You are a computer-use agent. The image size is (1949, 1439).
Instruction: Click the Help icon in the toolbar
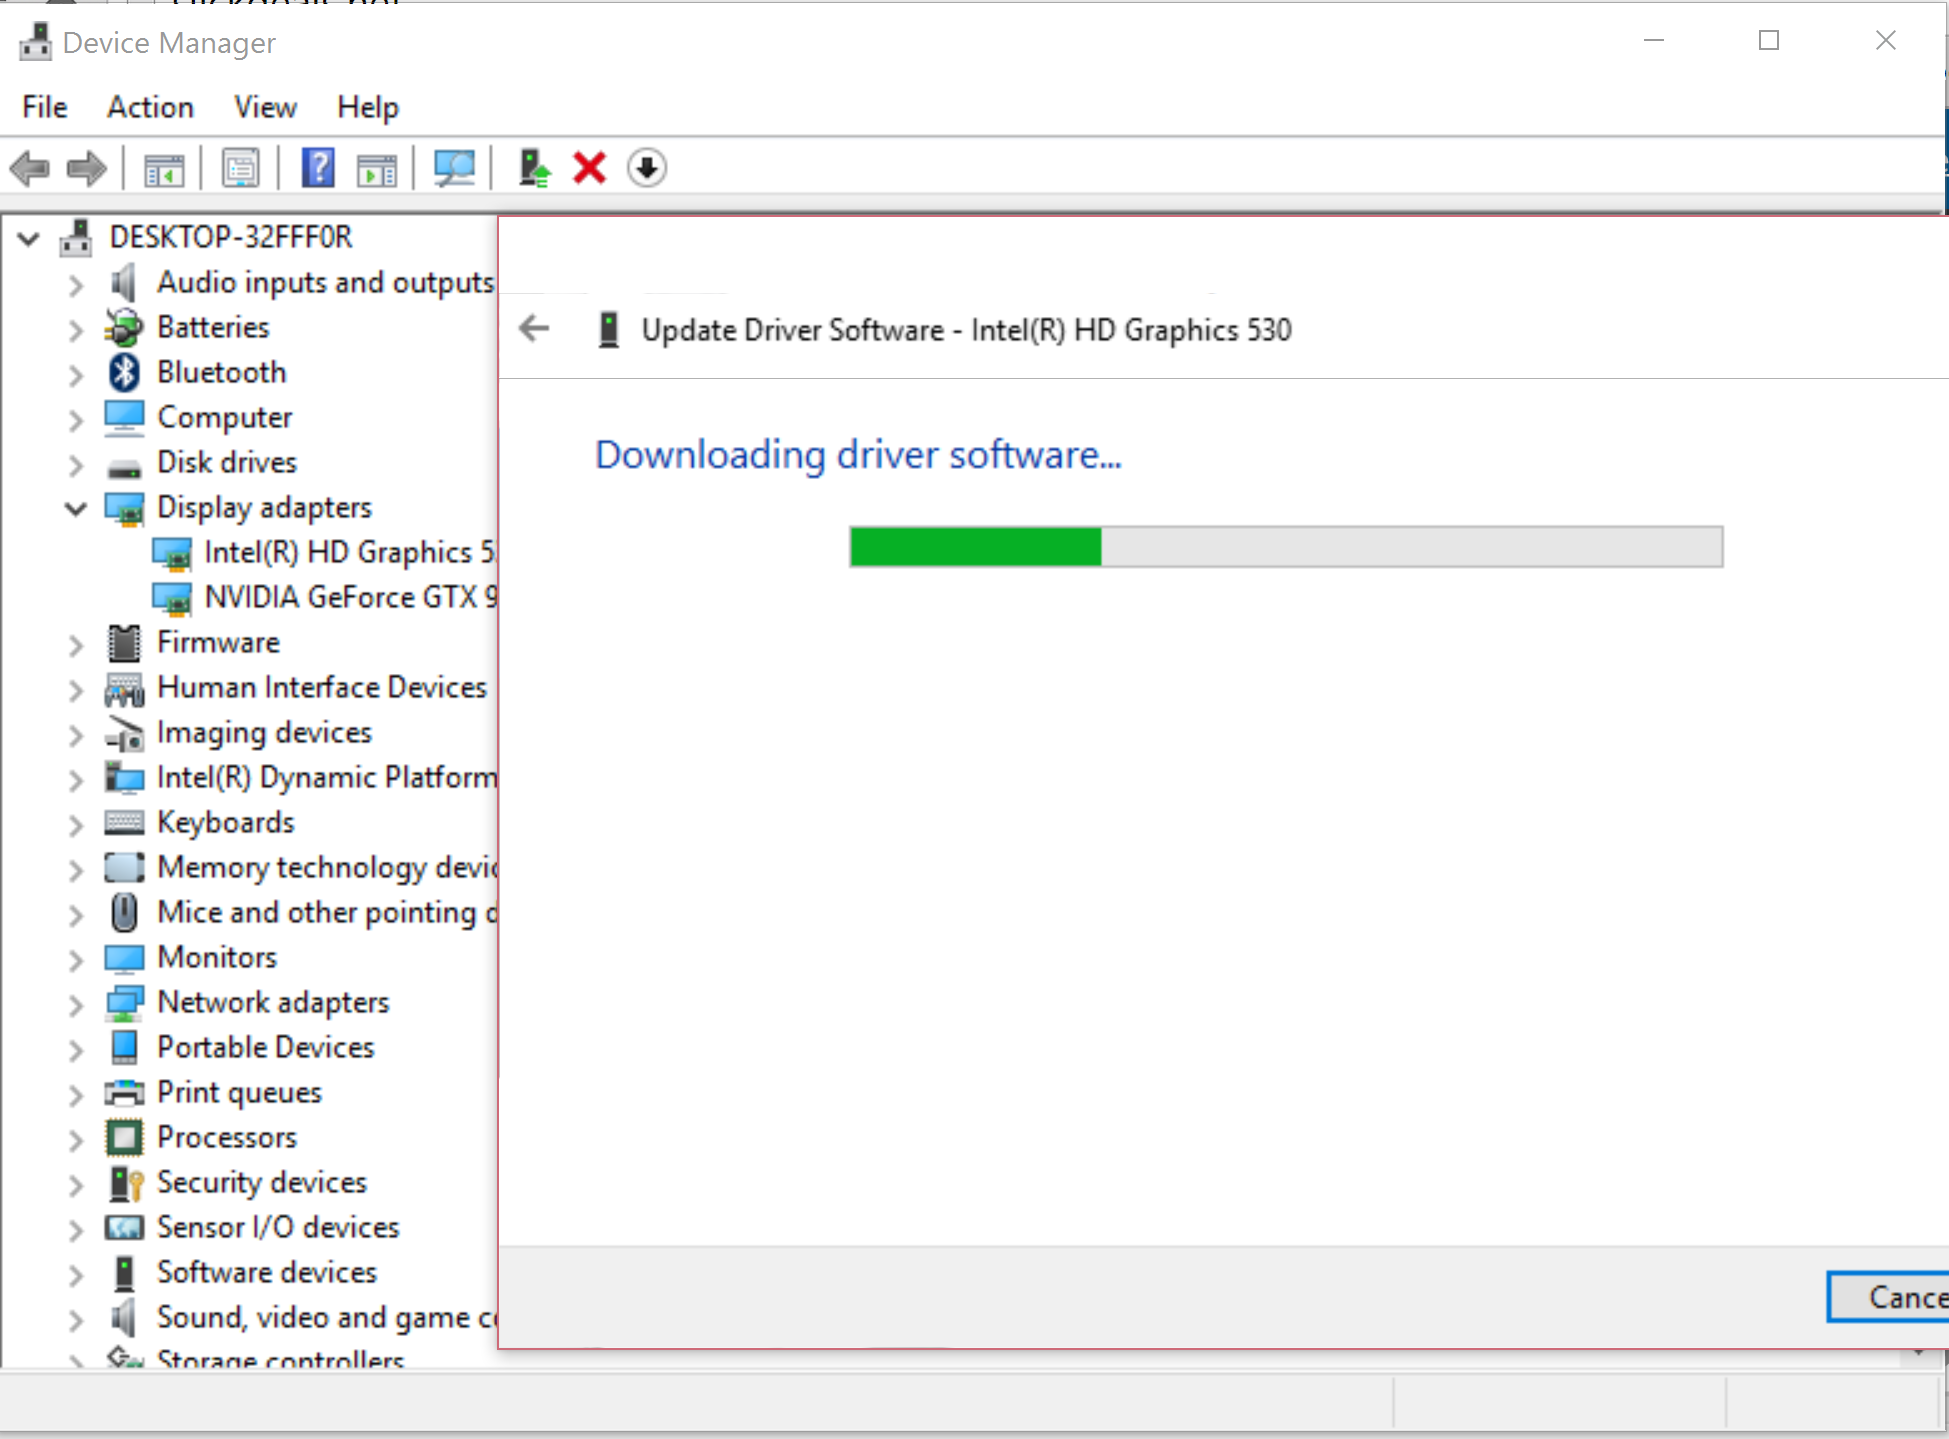click(x=318, y=167)
